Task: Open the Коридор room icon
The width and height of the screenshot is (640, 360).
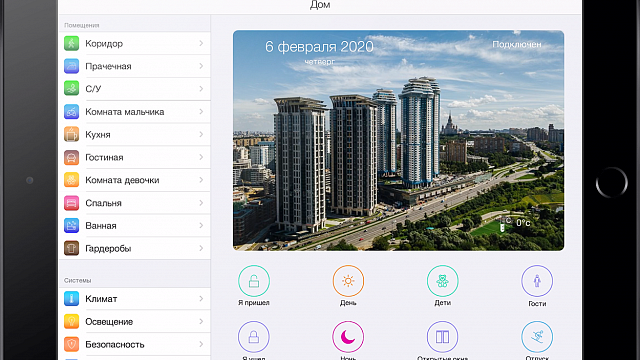Action: click(x=71, y=43)
